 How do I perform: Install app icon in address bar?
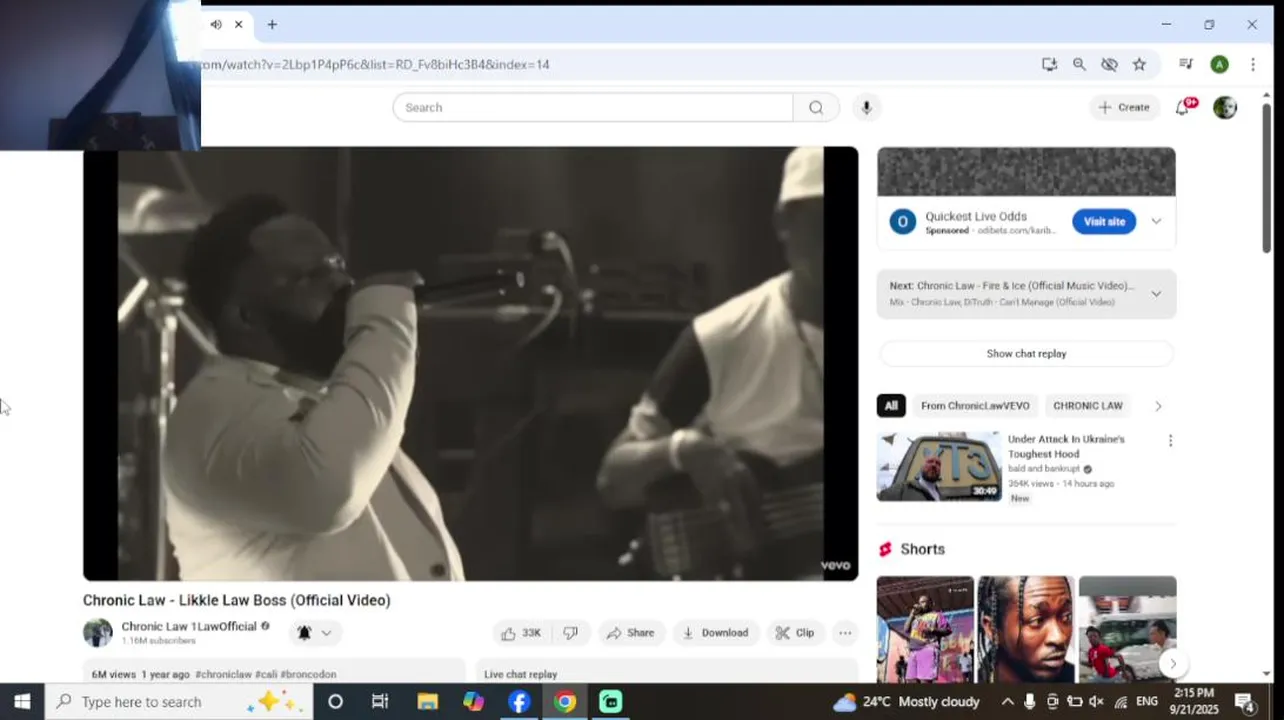[1049, 64]
